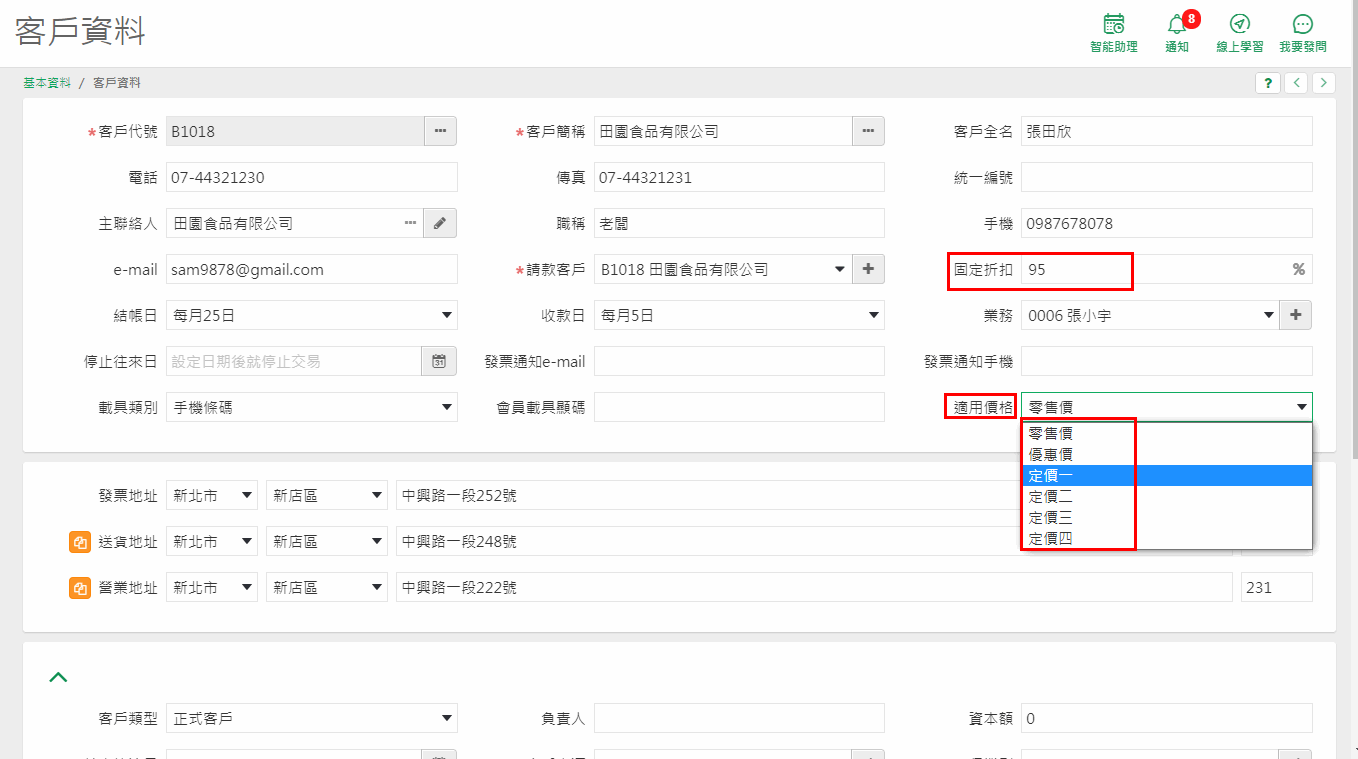Open the 發票地址 city dropdown 新北市

pos(212,495)
